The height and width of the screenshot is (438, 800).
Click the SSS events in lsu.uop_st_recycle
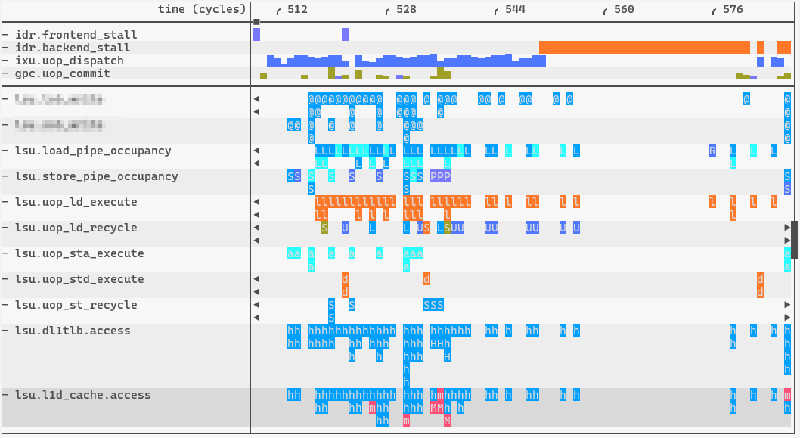tap(434, 305)
